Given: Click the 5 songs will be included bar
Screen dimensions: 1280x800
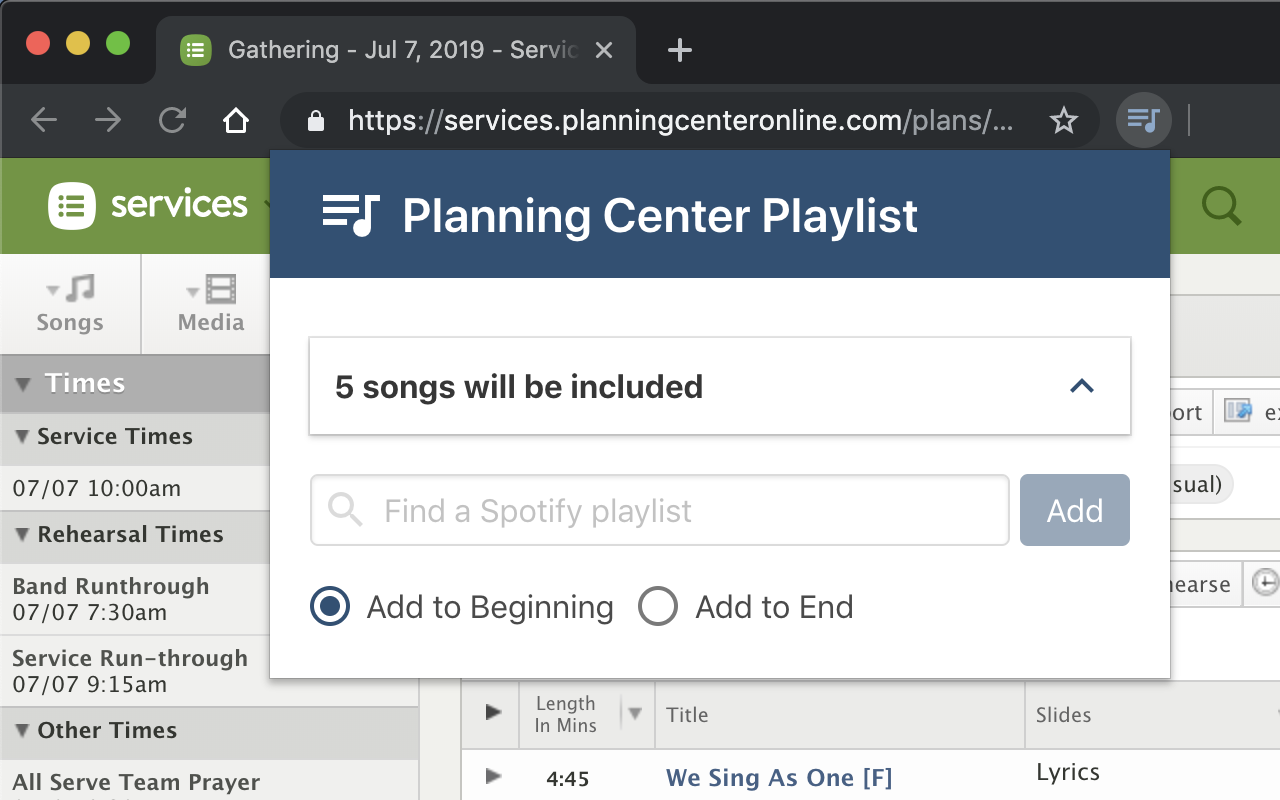Looking at the screenshot, I should coord(720,386).
